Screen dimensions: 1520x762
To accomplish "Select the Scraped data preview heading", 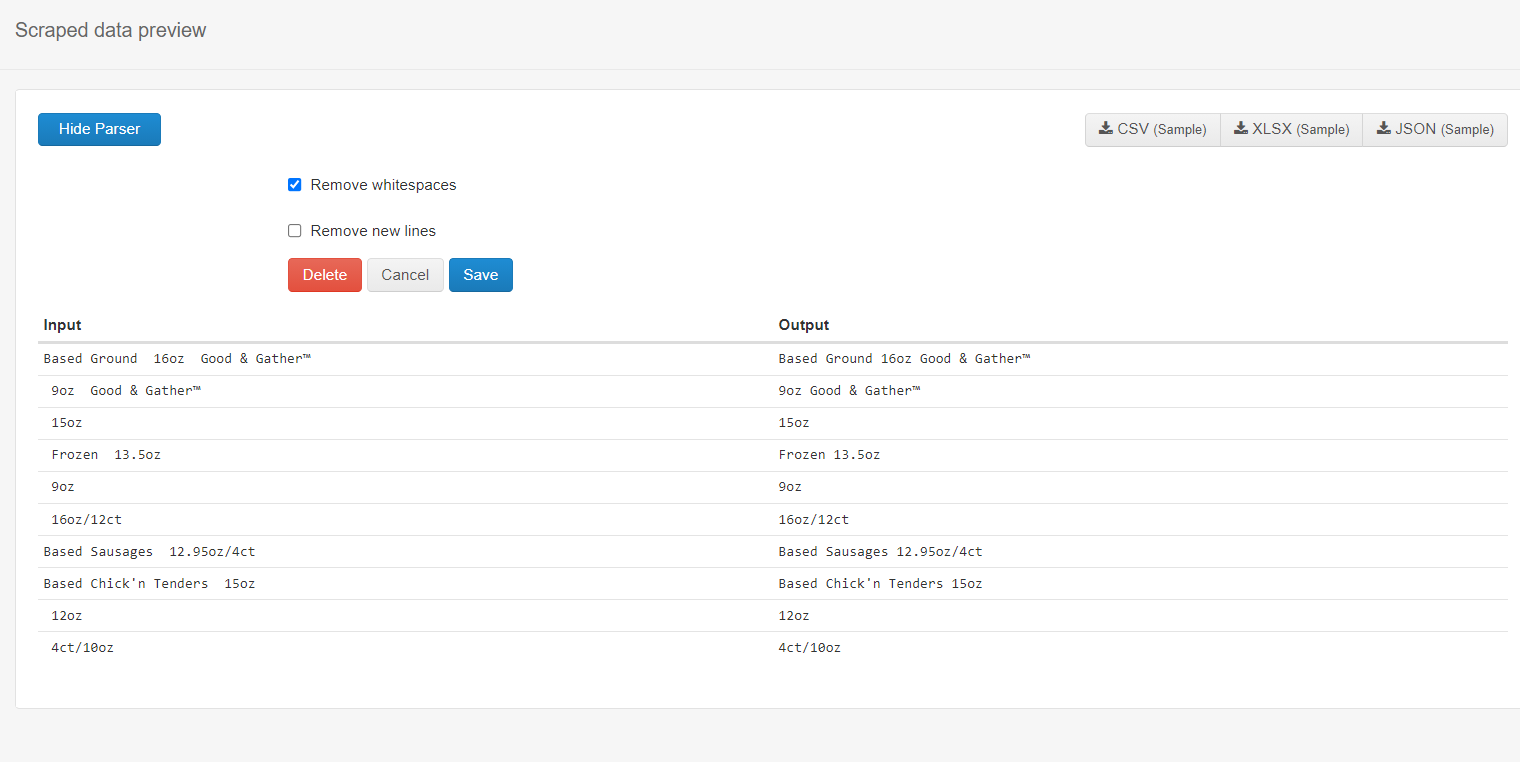I will tap(110, 30).
